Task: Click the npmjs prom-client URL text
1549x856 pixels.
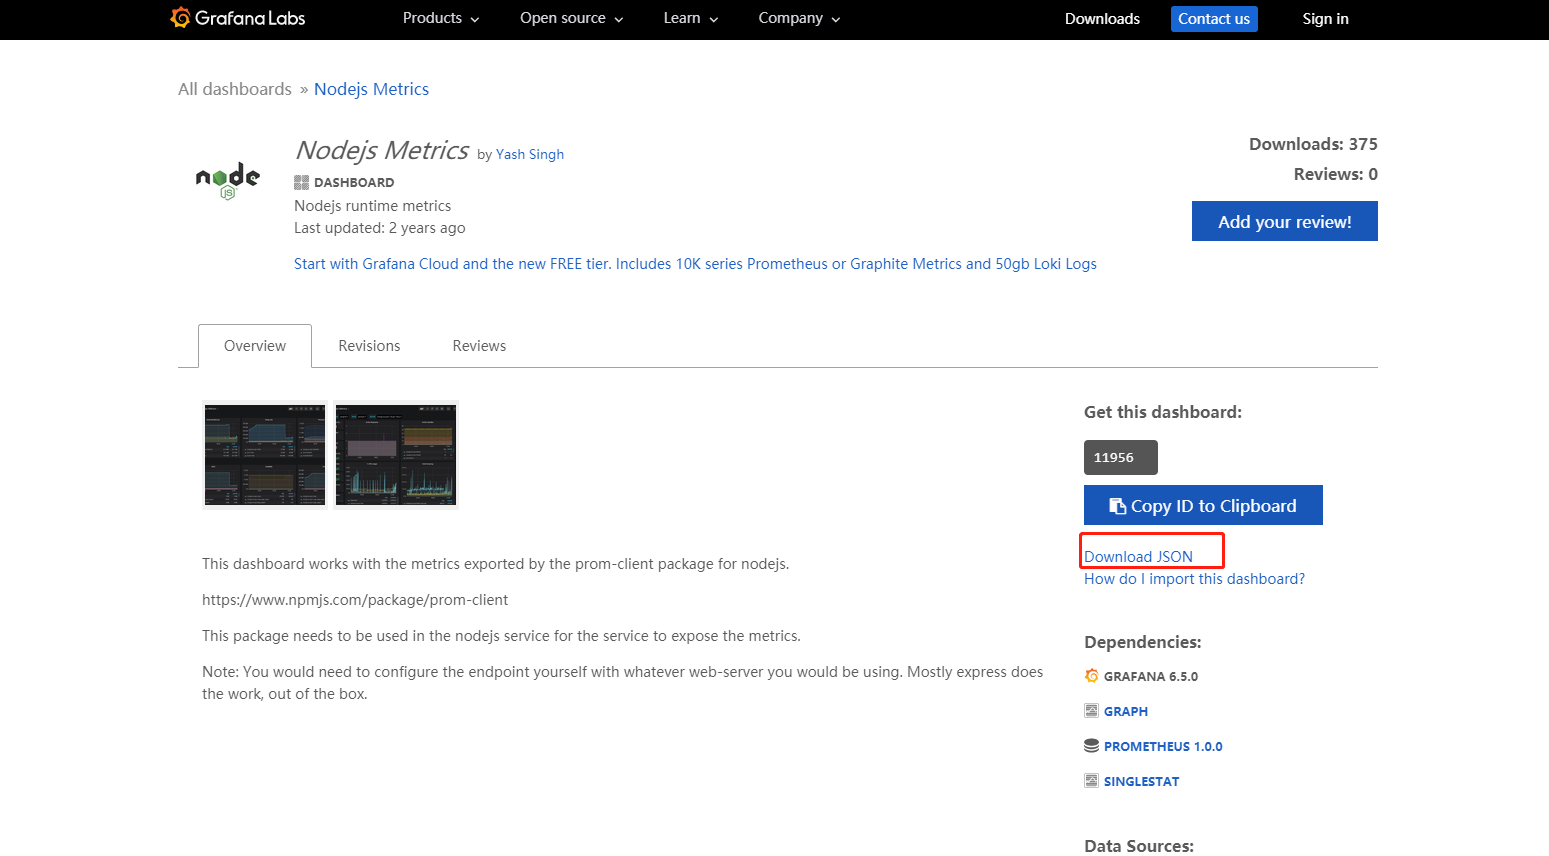Action: tap(355, 600)
